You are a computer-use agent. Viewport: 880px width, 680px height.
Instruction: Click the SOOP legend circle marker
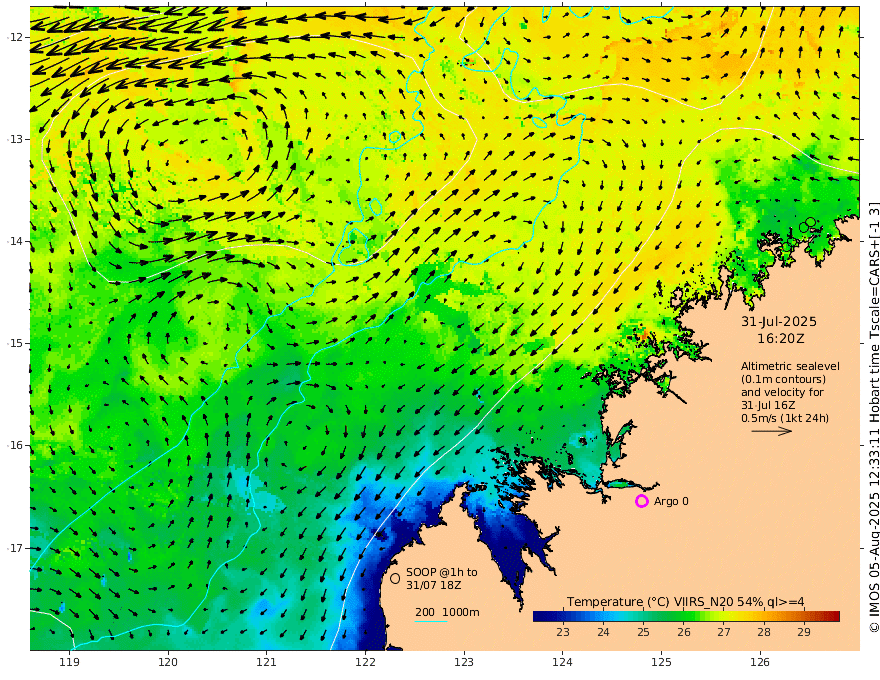click(395, 578)
